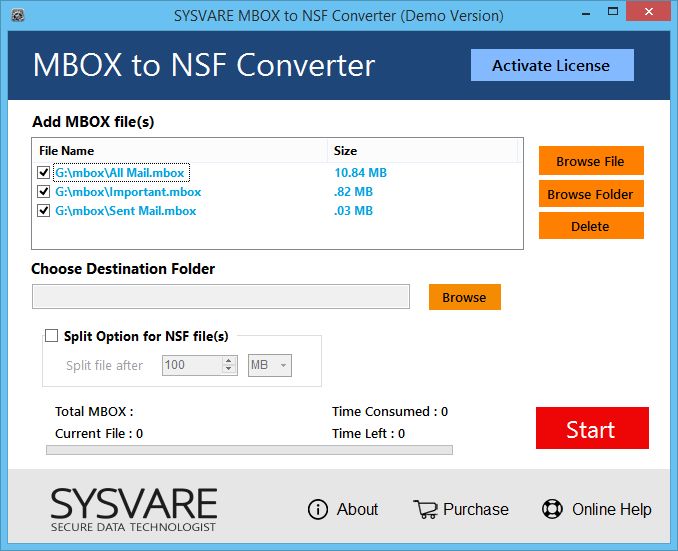Click the Purchase shopping cart icon
The width and height of the screenshot is (678, 551).
(425, 509)
